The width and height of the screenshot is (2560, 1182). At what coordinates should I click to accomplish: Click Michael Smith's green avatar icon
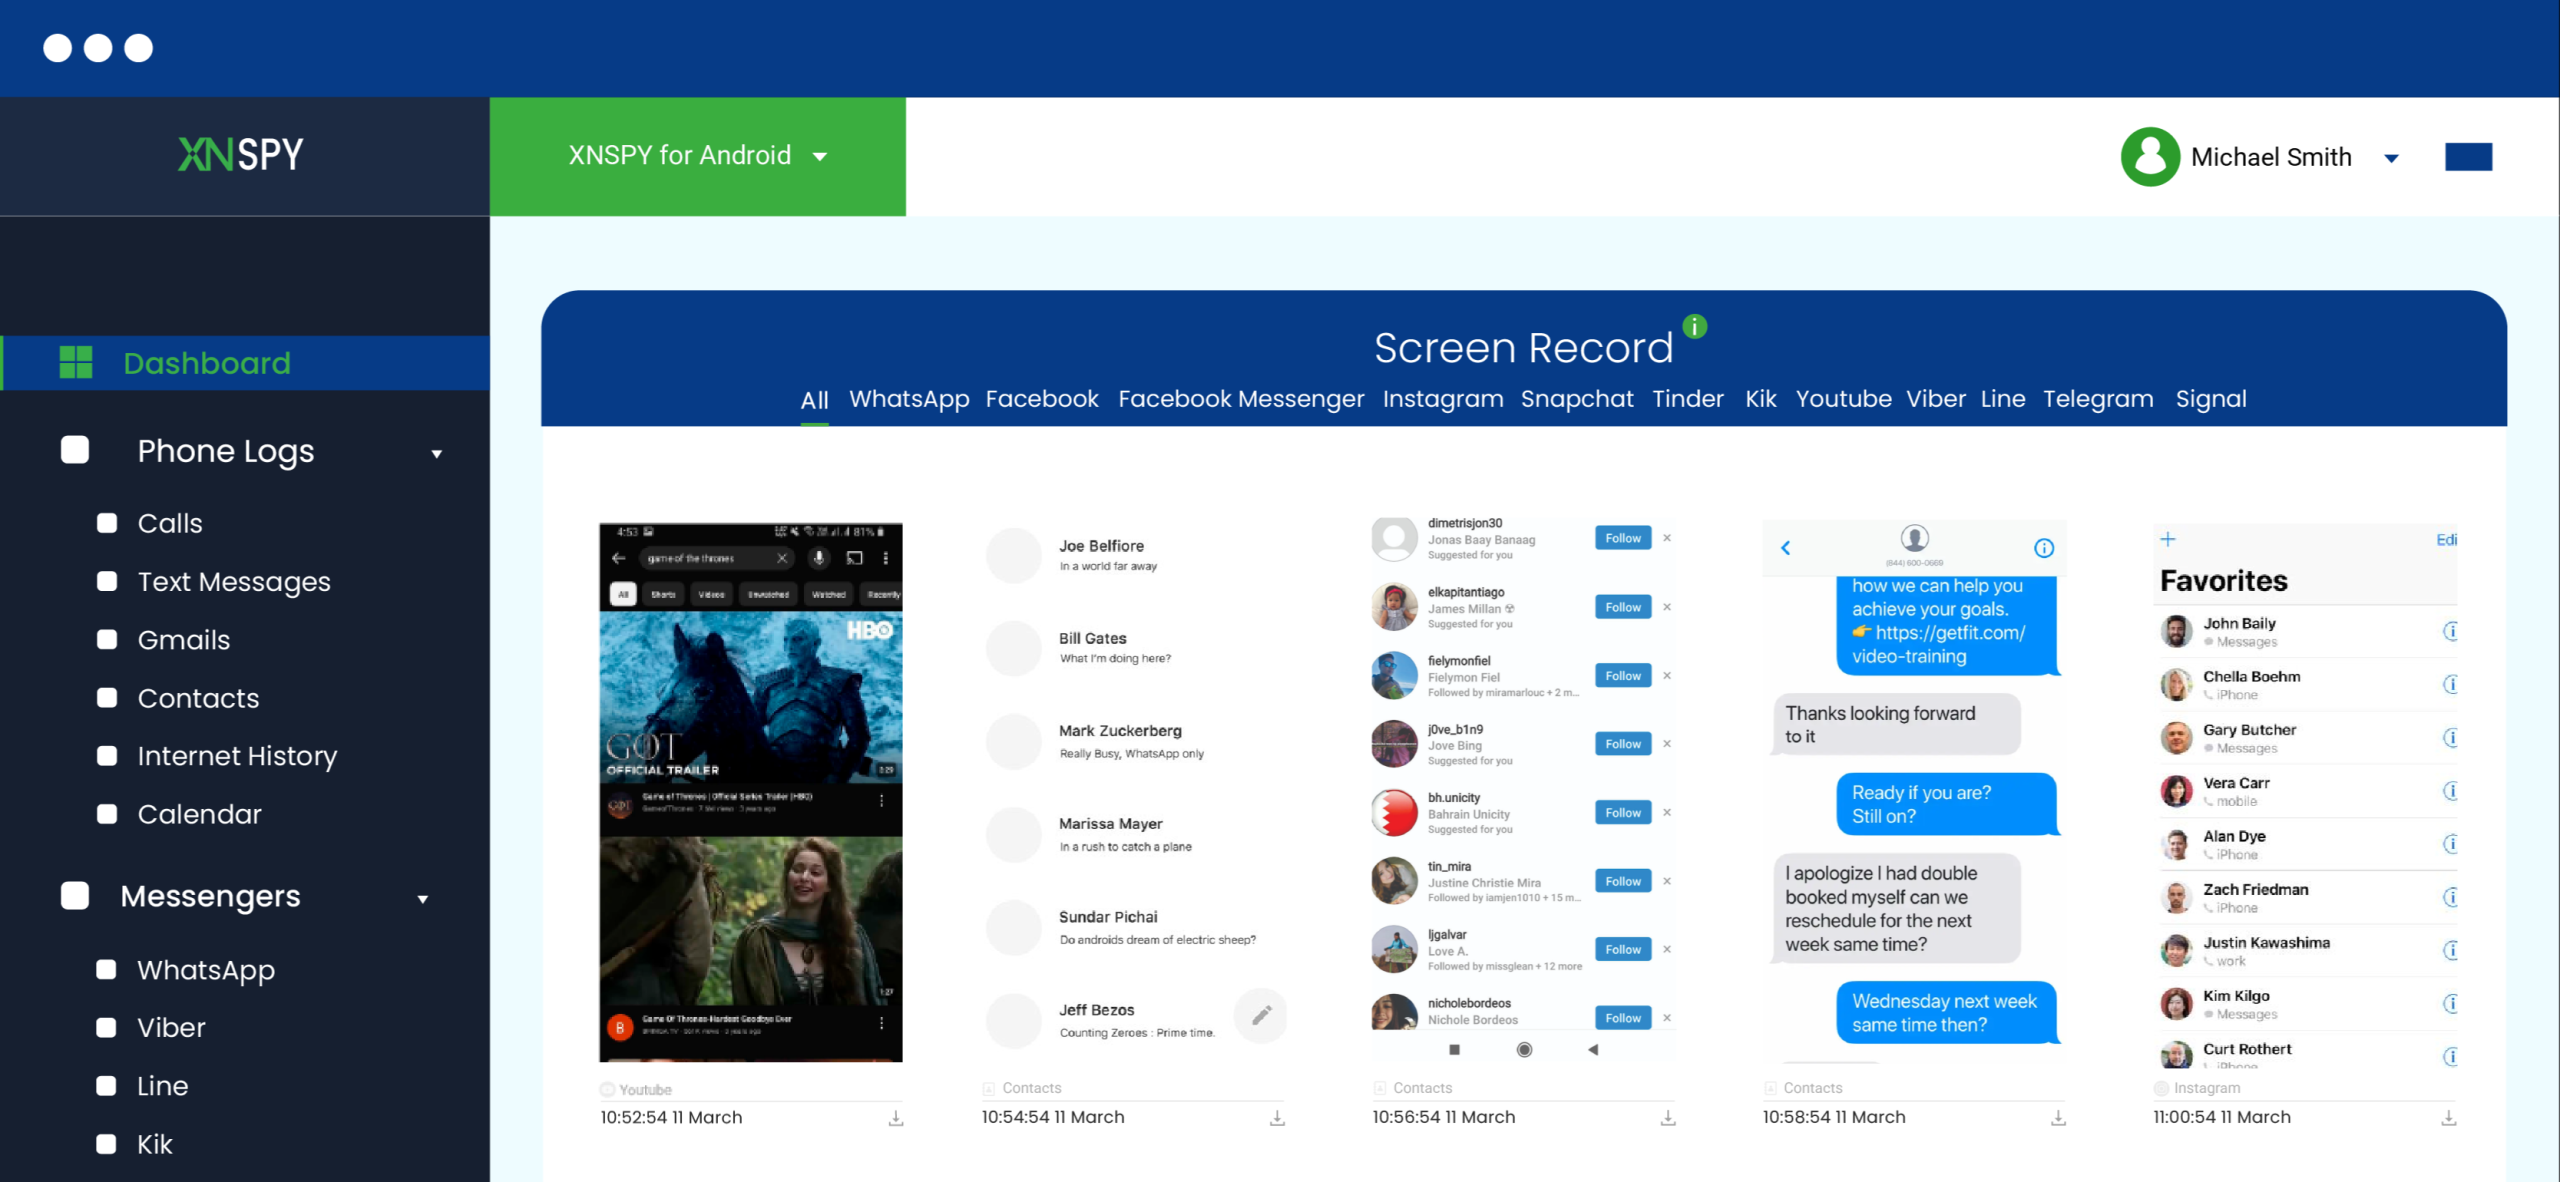[2150, 157]
